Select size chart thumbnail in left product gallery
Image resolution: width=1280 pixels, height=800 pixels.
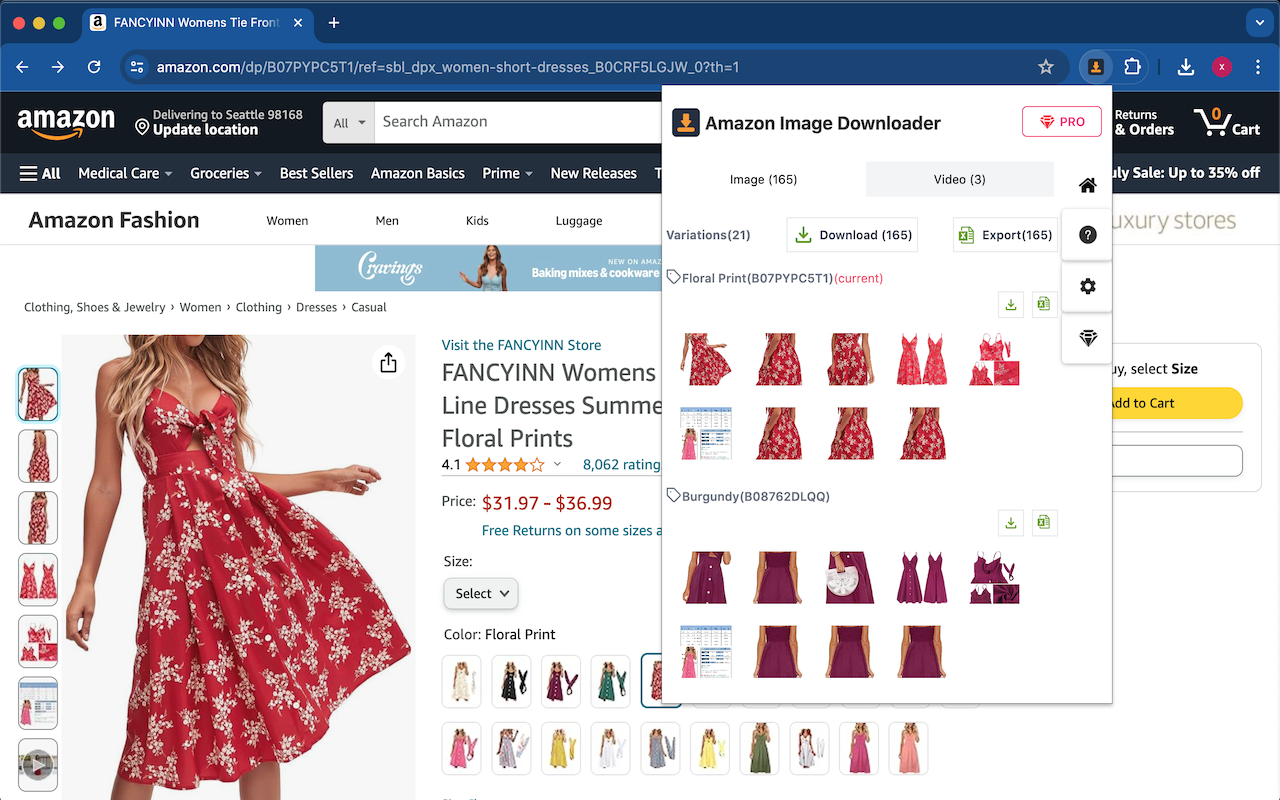tap(38, 703)
